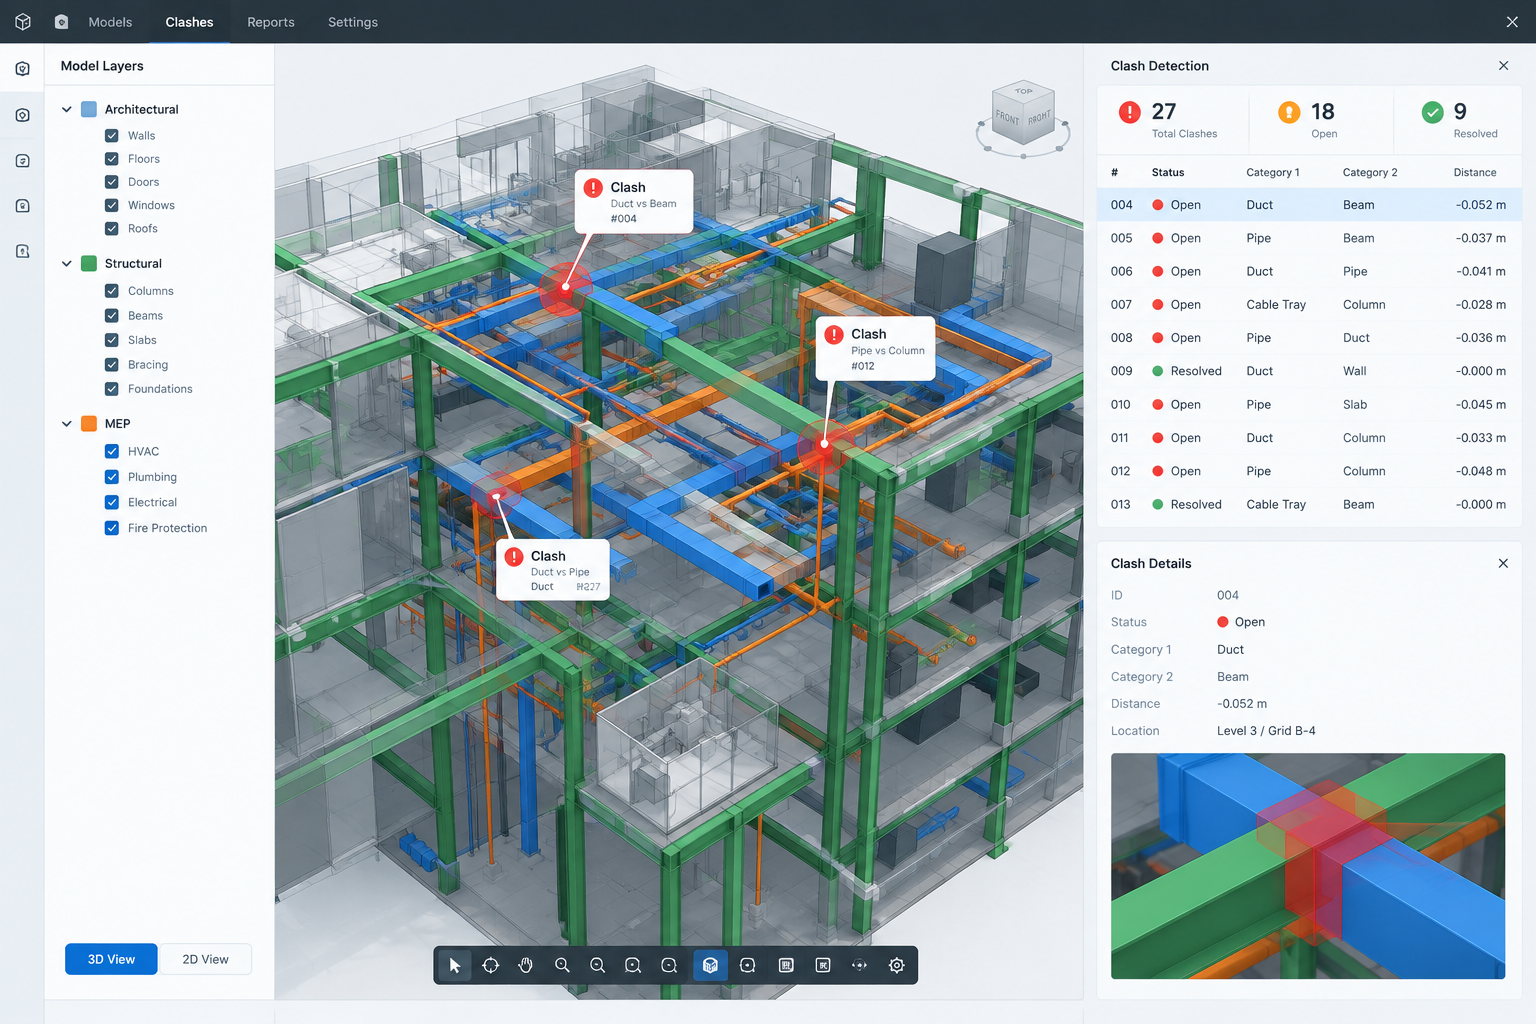Select clash row 012 Pipe vs Column
This screenshot has height=1024, width=1536.
(x=1309, y=471)
